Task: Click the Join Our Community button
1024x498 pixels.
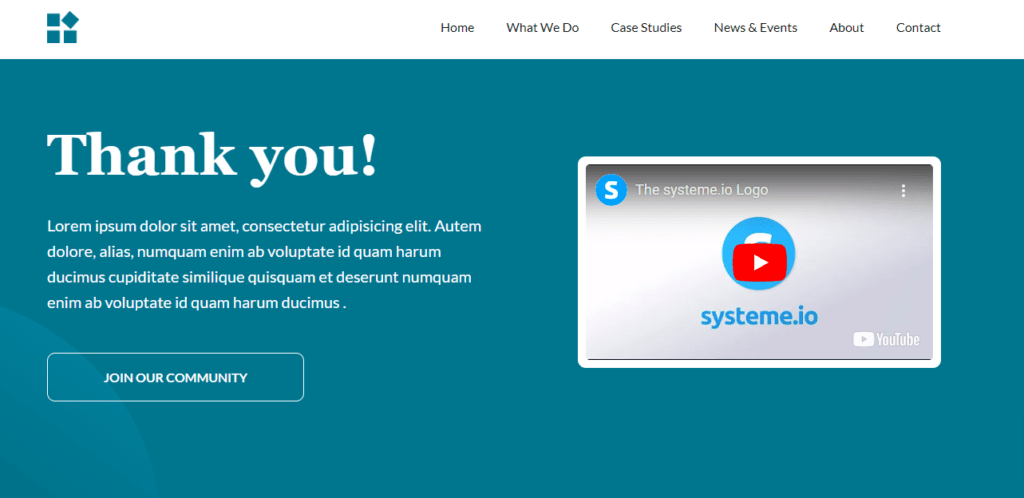Action: coord(176,377)
